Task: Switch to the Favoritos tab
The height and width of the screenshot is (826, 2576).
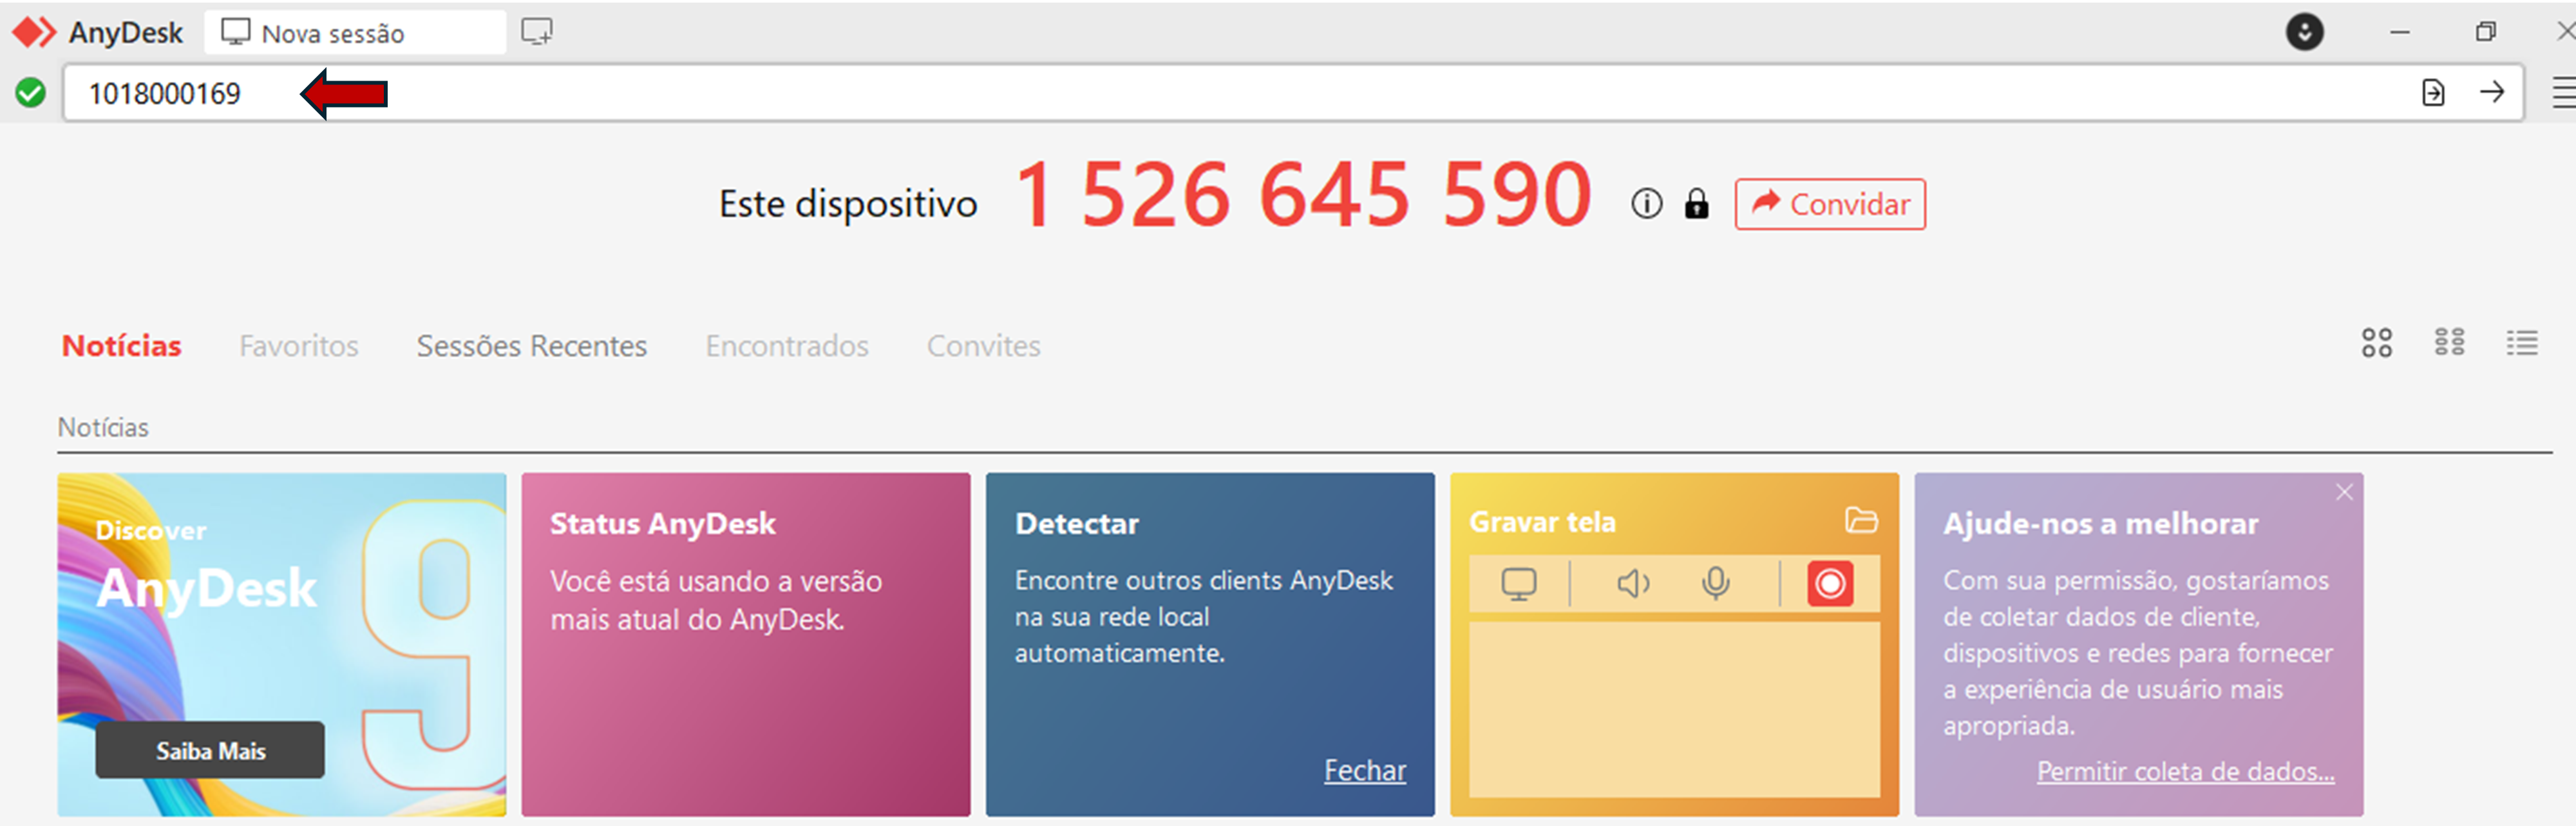Action: pos(298,346)
